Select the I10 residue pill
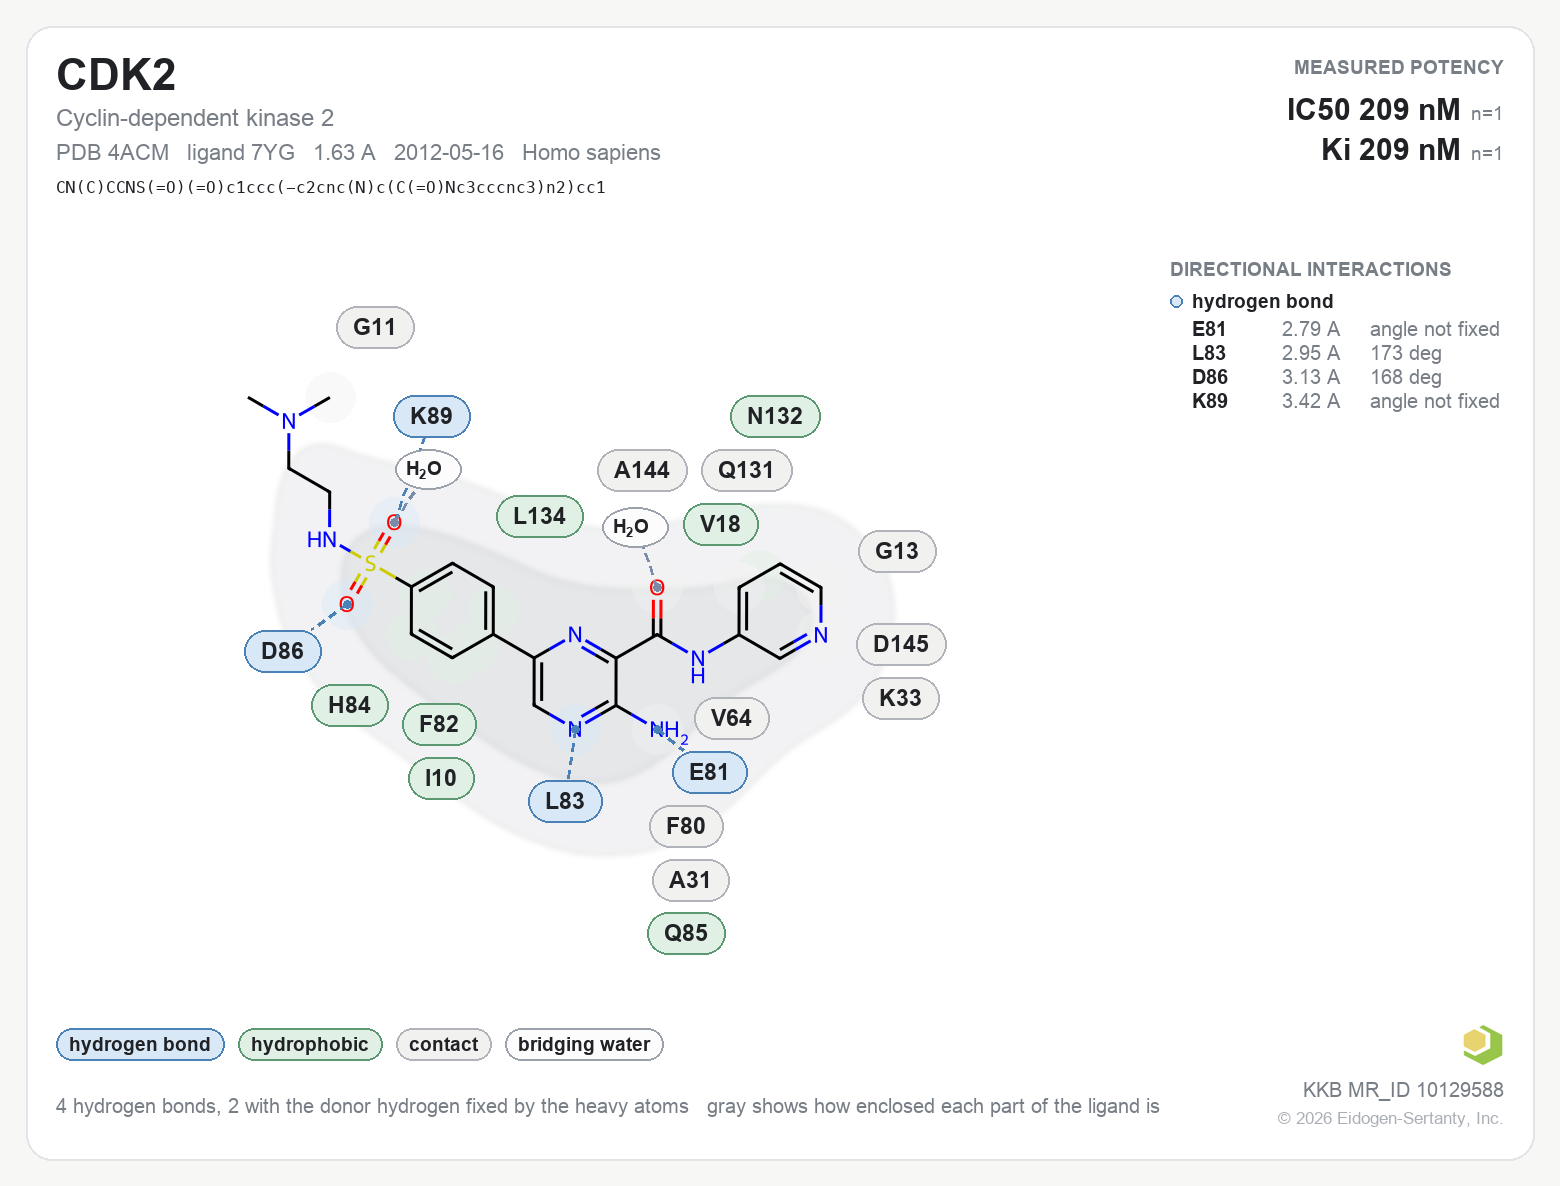 tap(441, 778)
